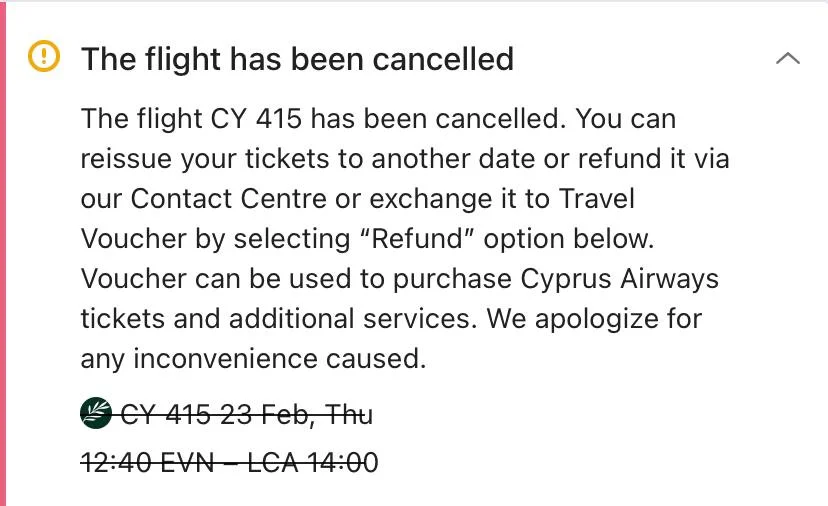
Task: Click the "Travel" word before Voucher
Action: click(594, 198)
